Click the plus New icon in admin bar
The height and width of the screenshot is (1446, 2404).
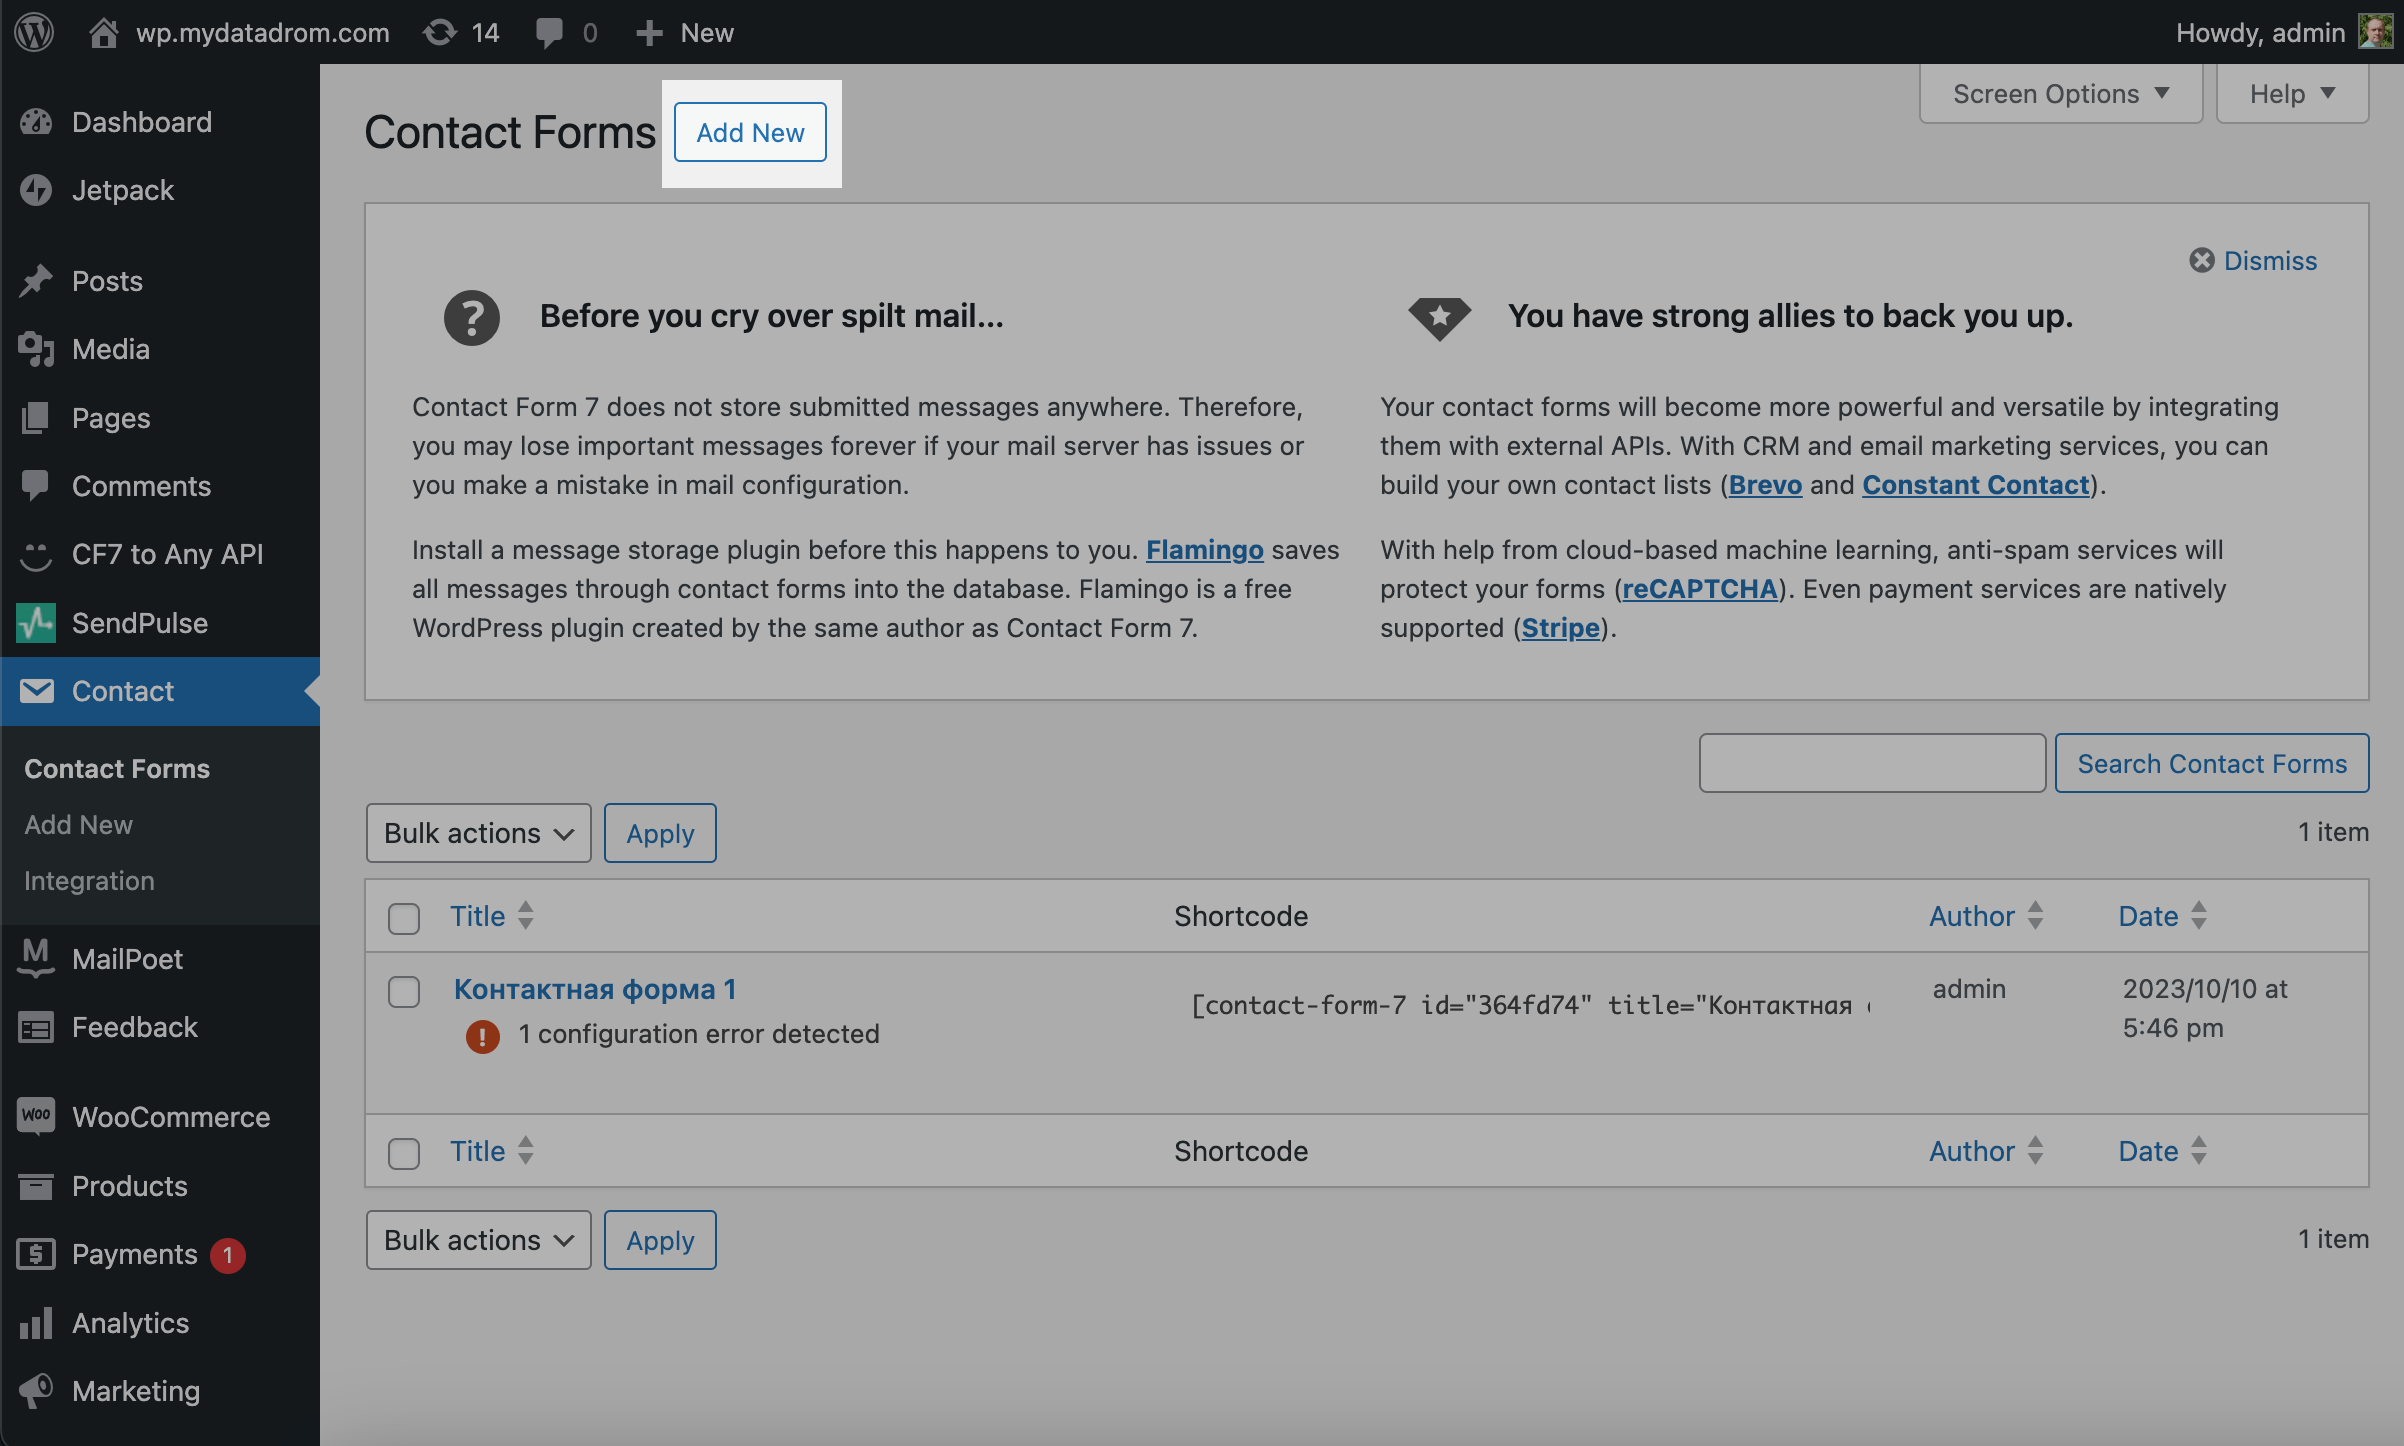649,33
